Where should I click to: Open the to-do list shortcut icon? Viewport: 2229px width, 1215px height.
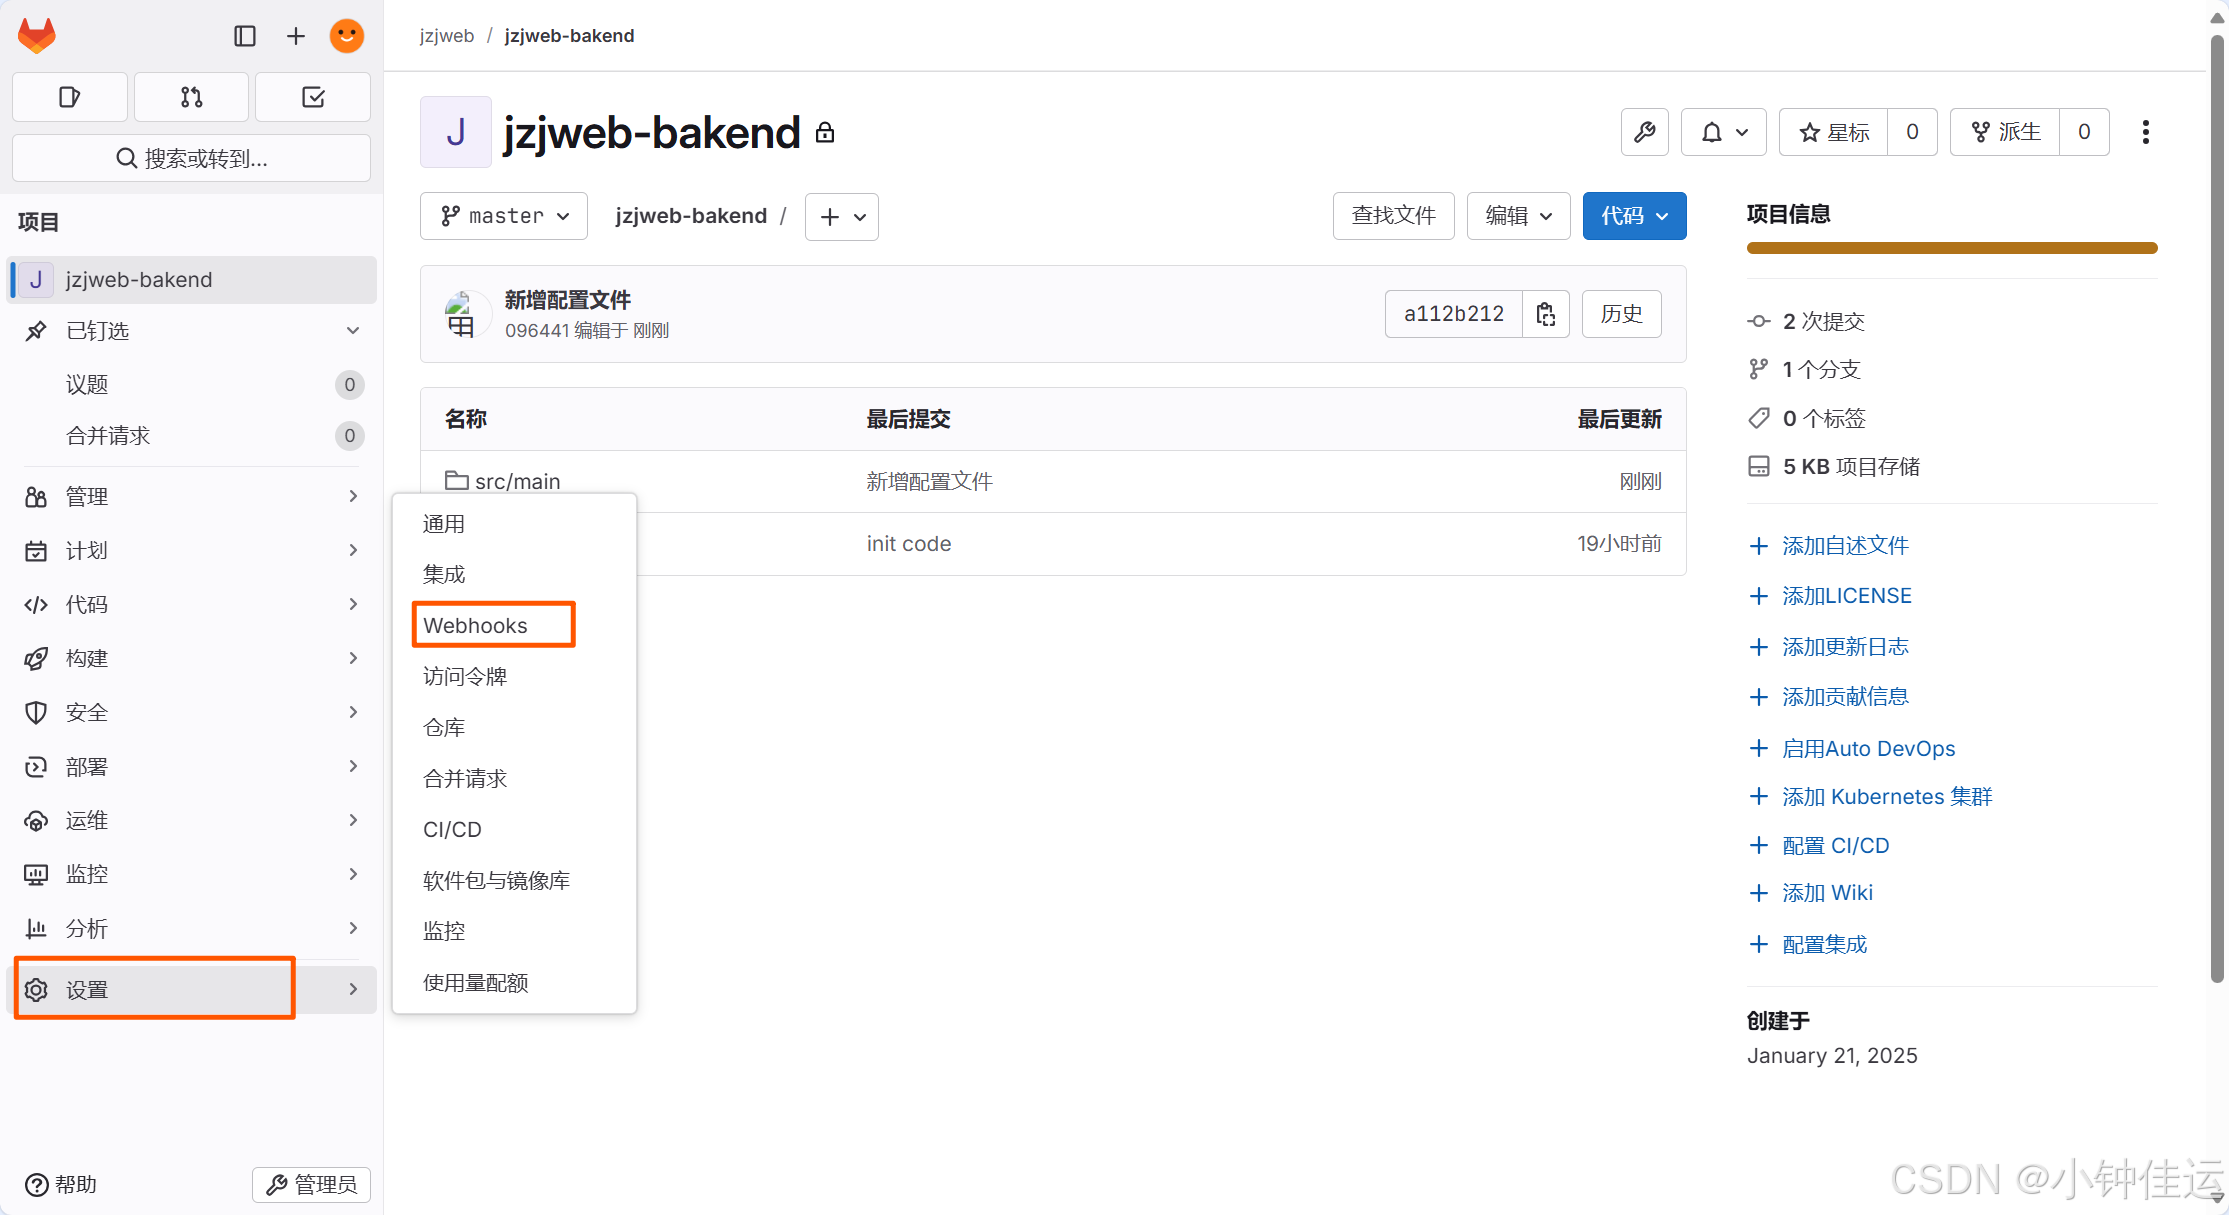(x=313, y=97)
